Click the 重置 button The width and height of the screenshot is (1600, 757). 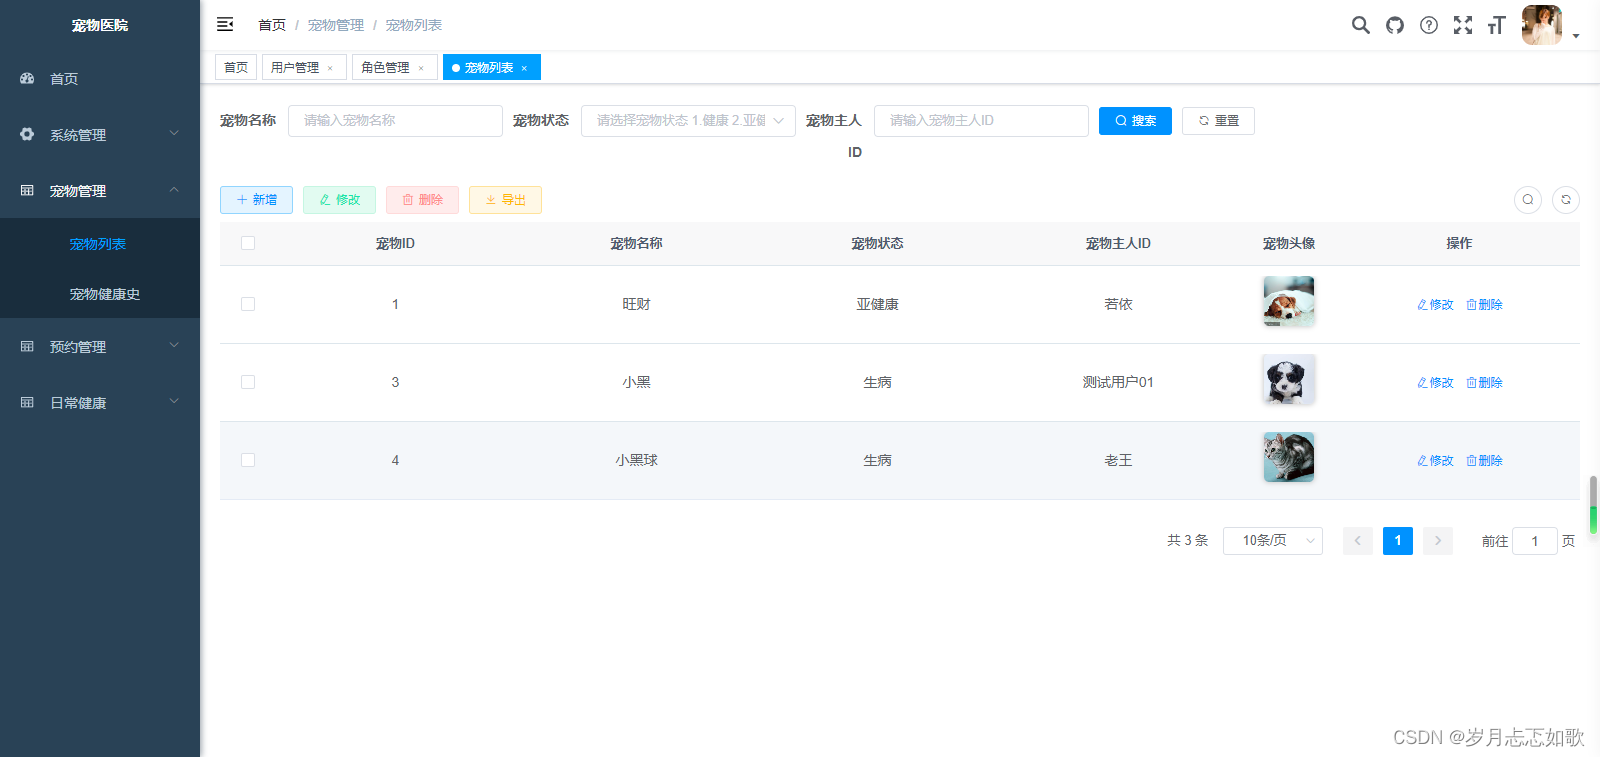click(x=1218, y=121)
